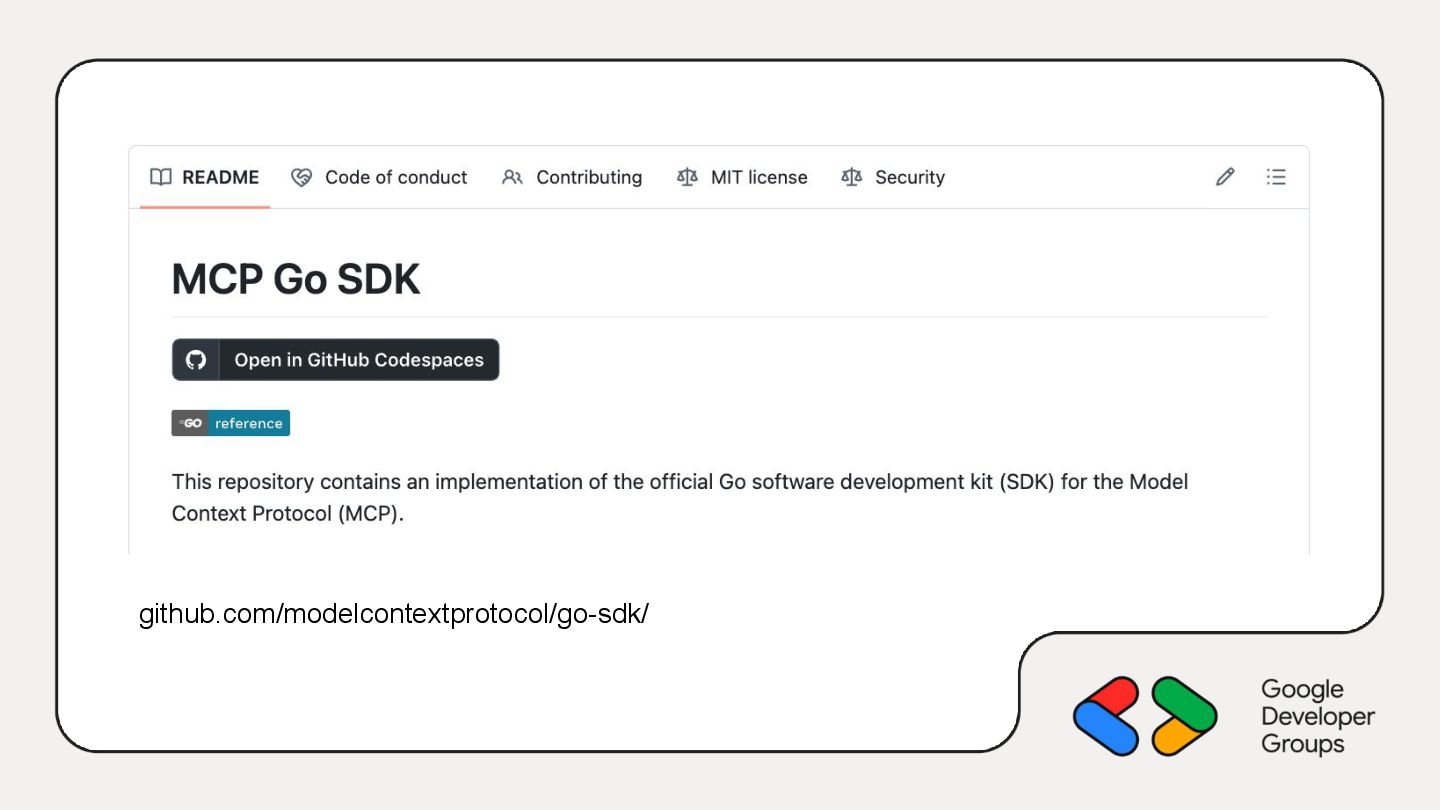Click the Go reference badge
The image size is (1440, 810).
231,423
